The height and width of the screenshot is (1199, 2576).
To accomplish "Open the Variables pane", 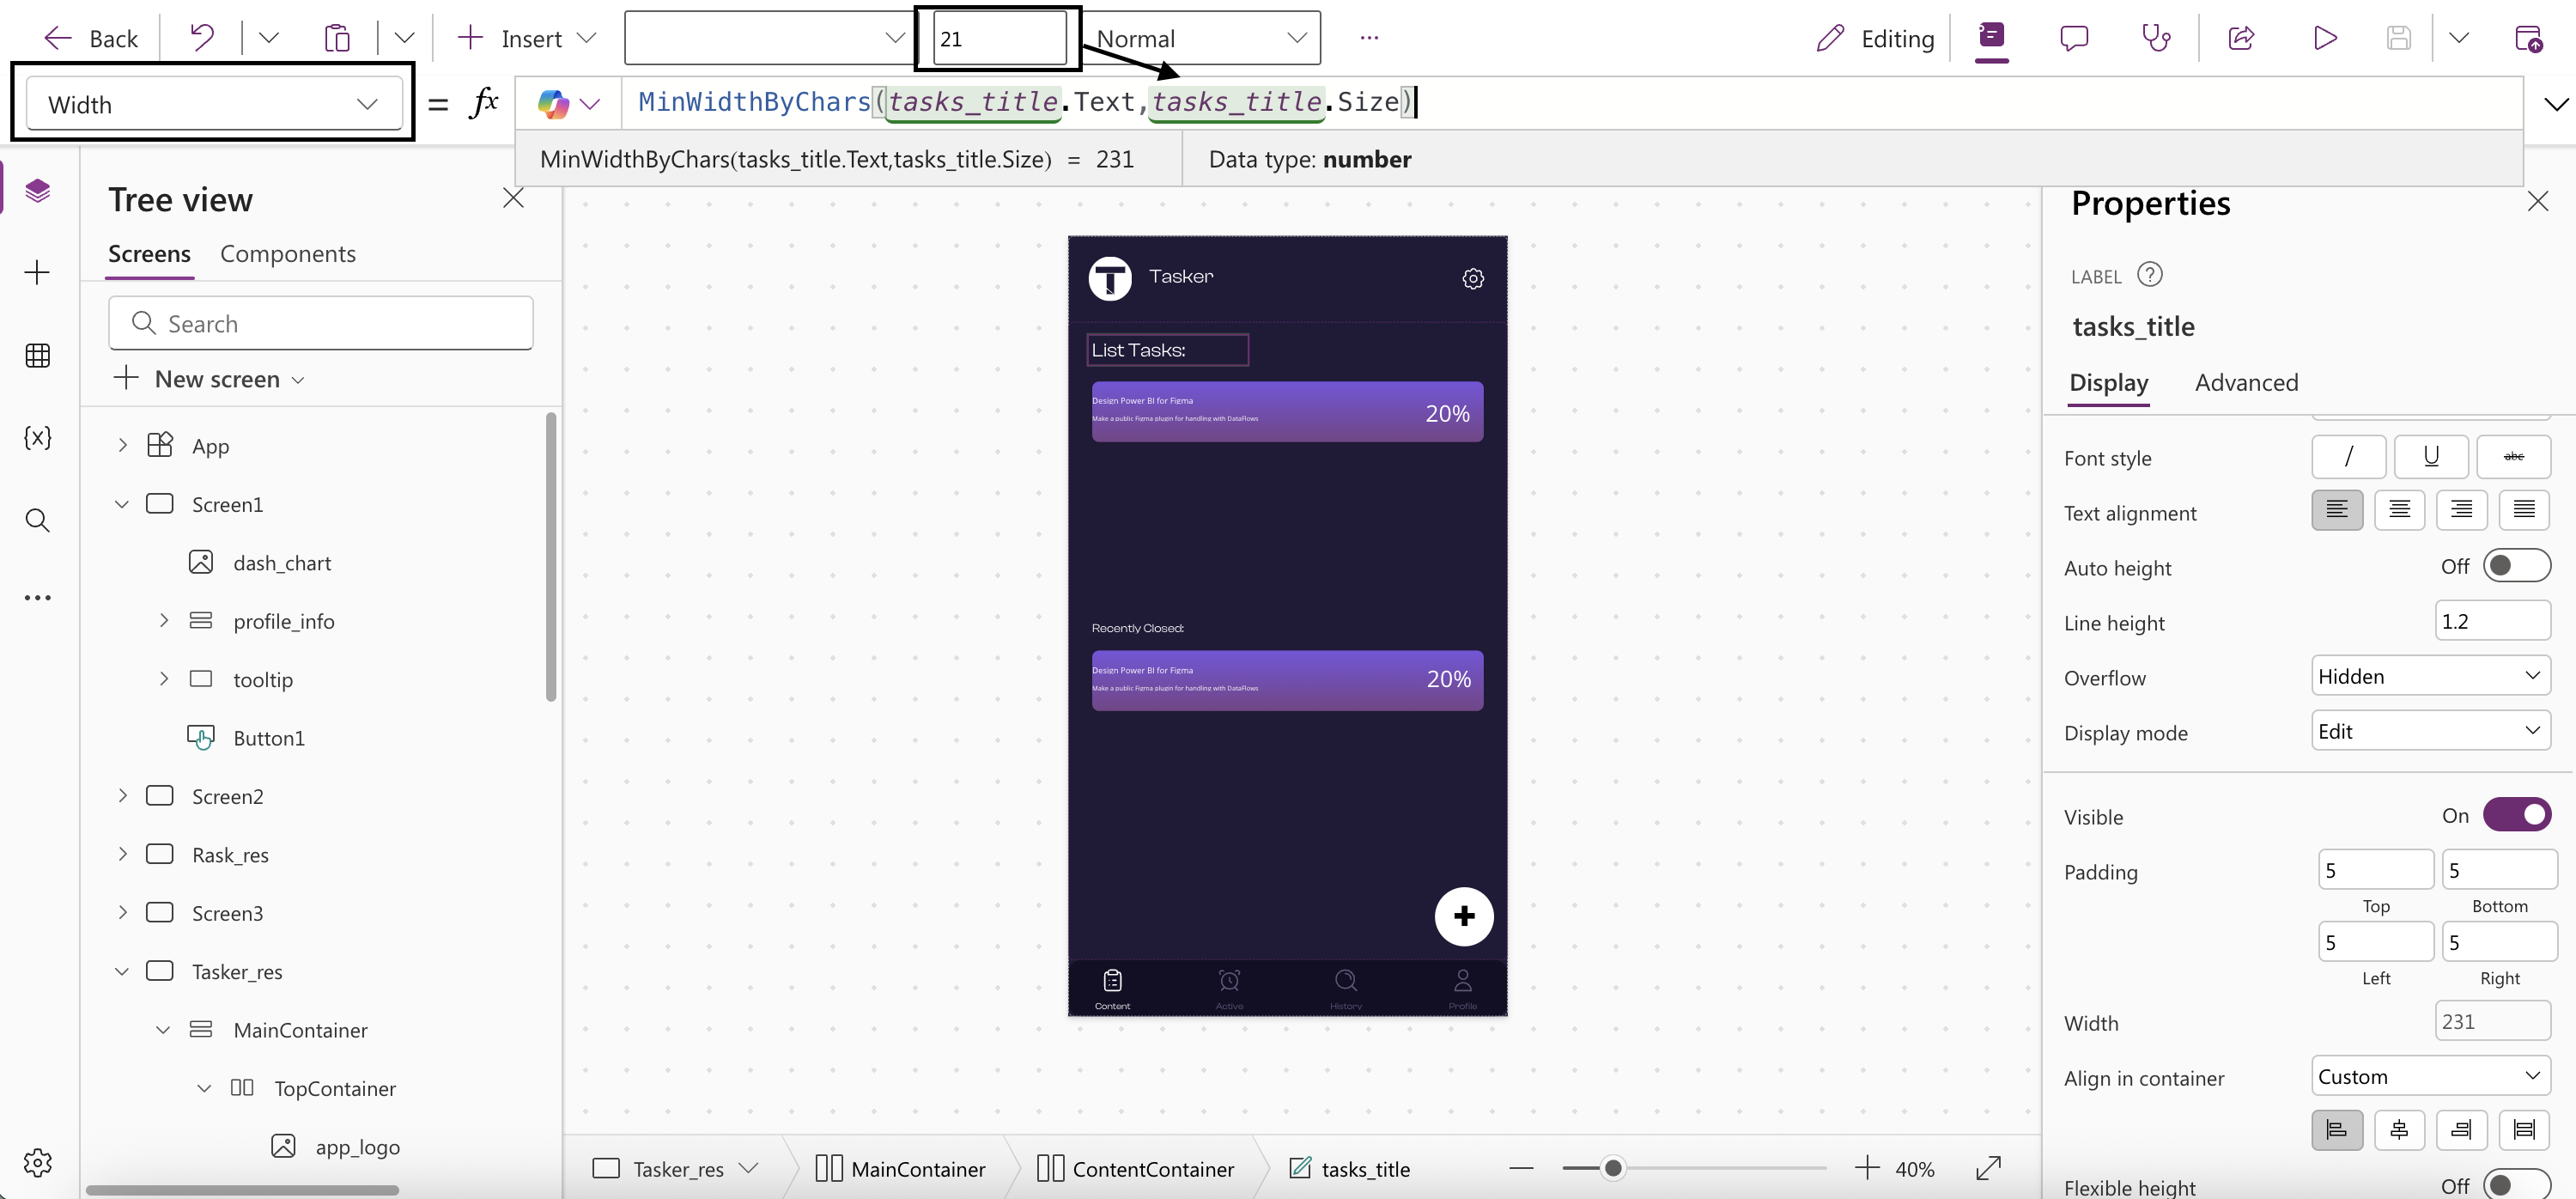I will click(37, 437).
